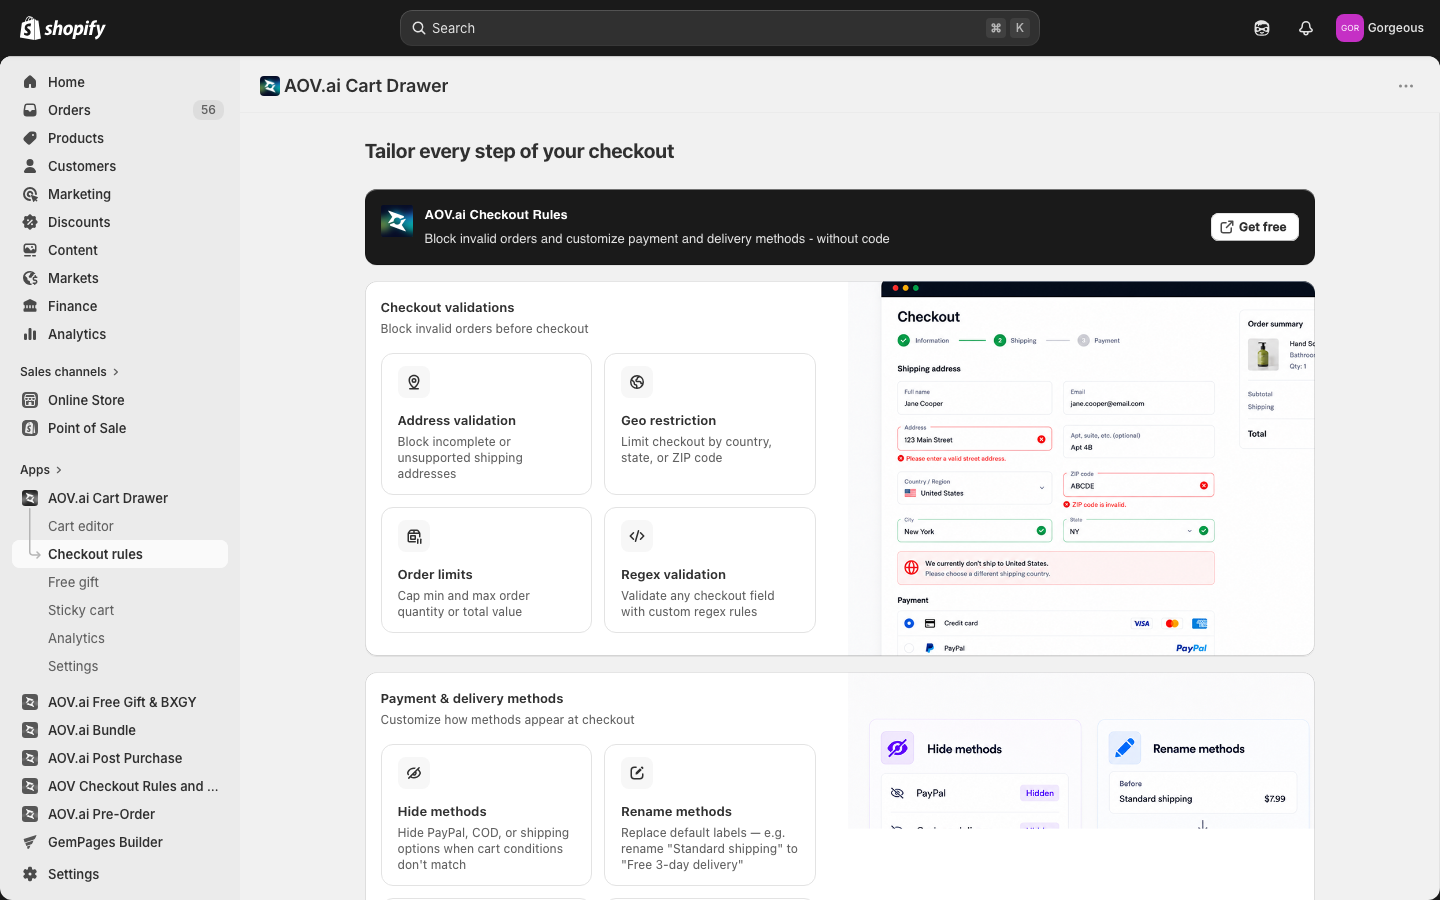The width and height of the screenshot is (1440, 900).
Task: Click the Address validation pin icon
Action: coord(414,382)
